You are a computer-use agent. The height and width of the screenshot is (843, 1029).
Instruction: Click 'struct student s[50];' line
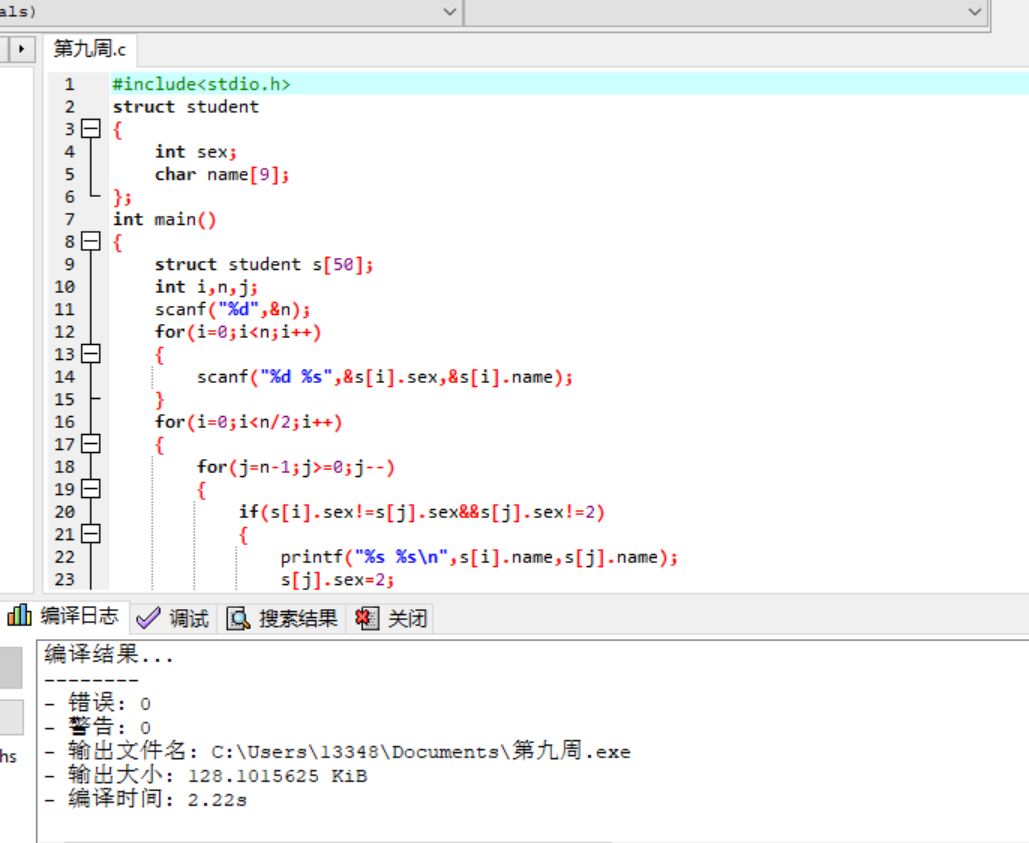(264, 264)
